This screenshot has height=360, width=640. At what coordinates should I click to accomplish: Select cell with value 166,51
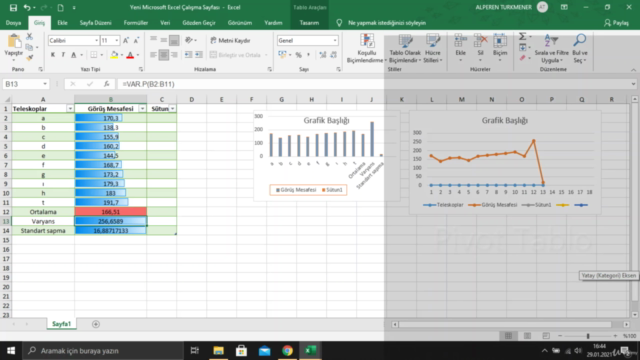pos(111,212)
